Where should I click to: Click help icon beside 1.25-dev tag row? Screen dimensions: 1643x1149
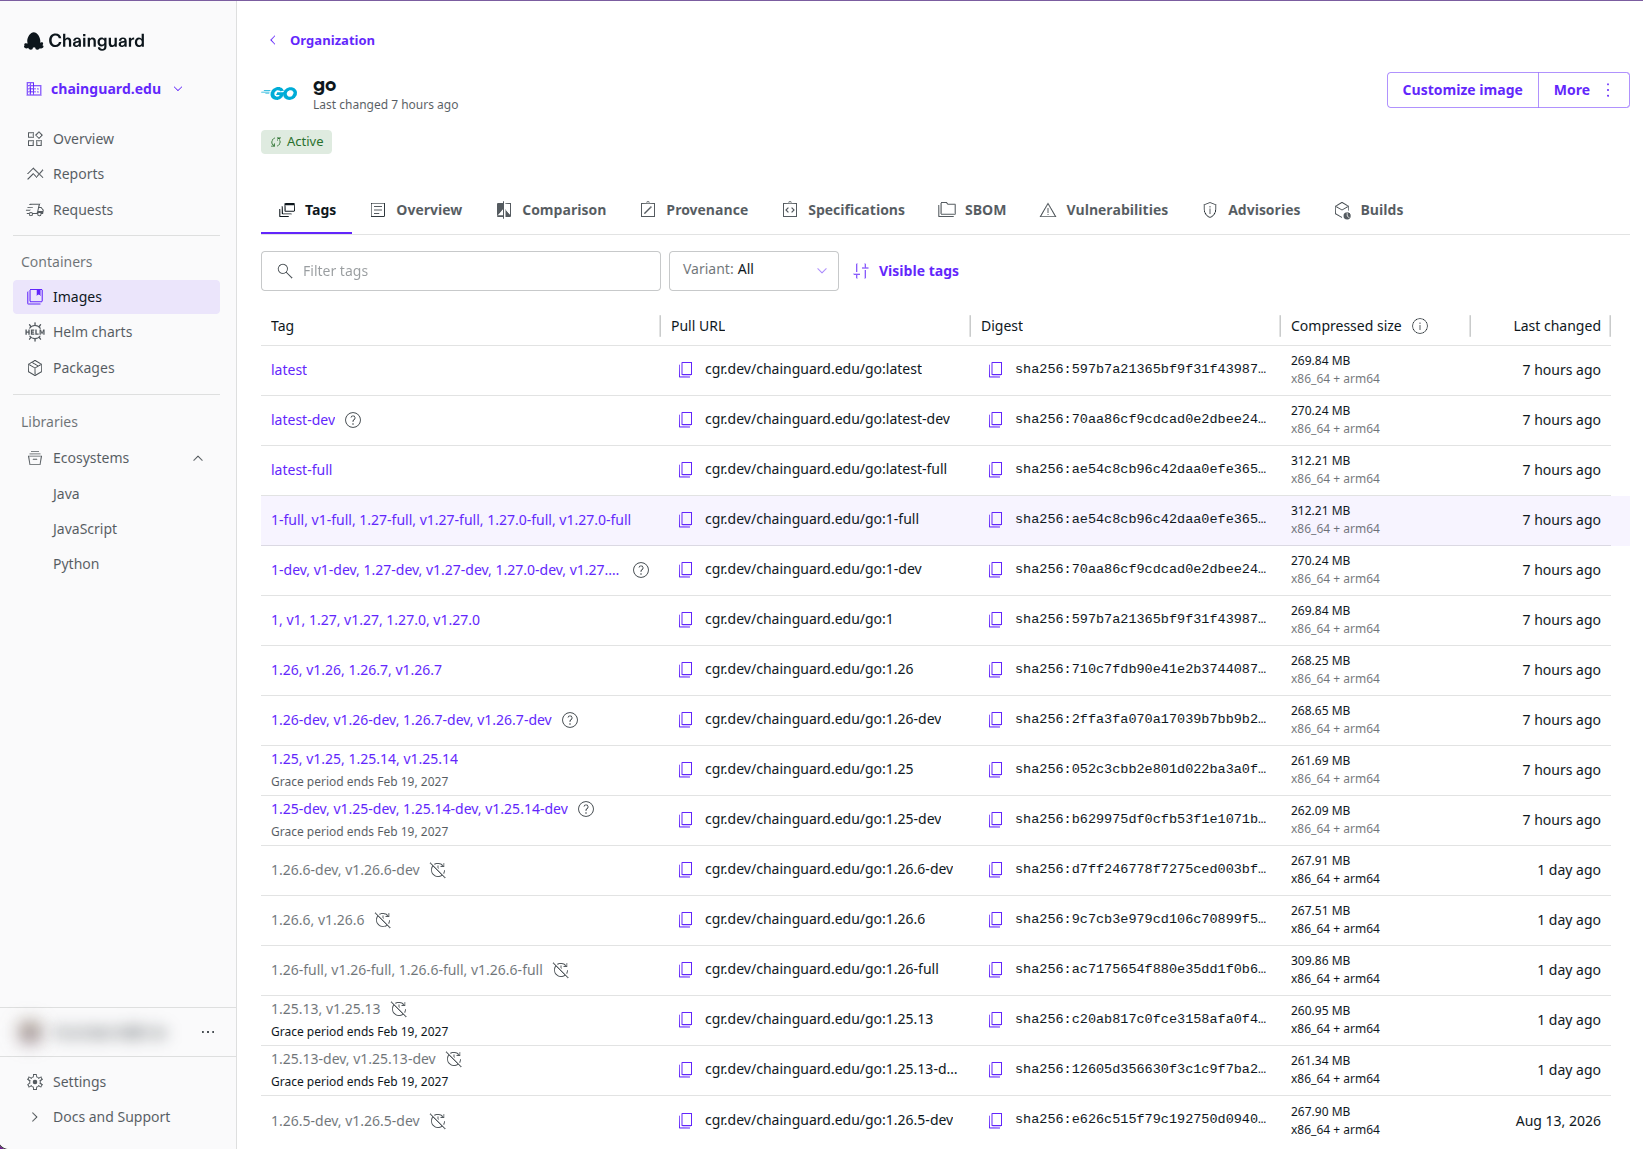(586, 809)
